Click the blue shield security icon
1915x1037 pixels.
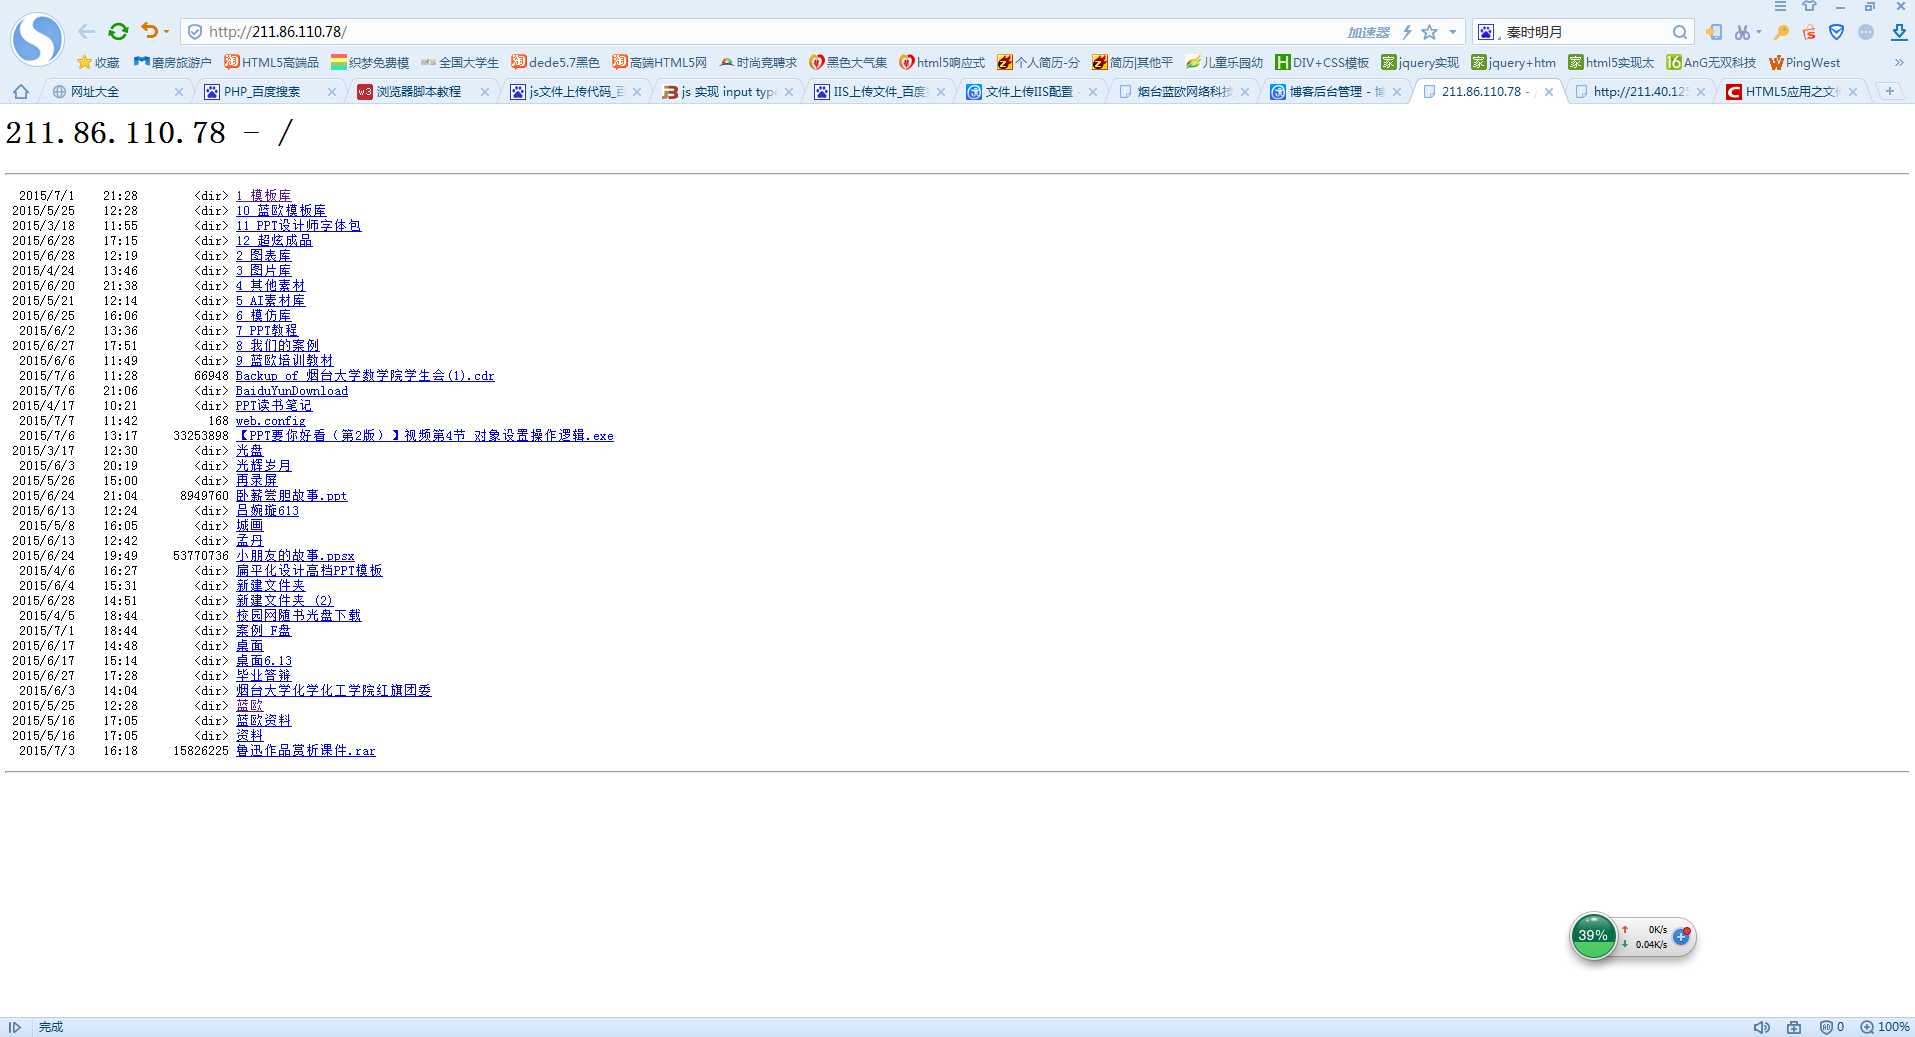click(1836, 32)
